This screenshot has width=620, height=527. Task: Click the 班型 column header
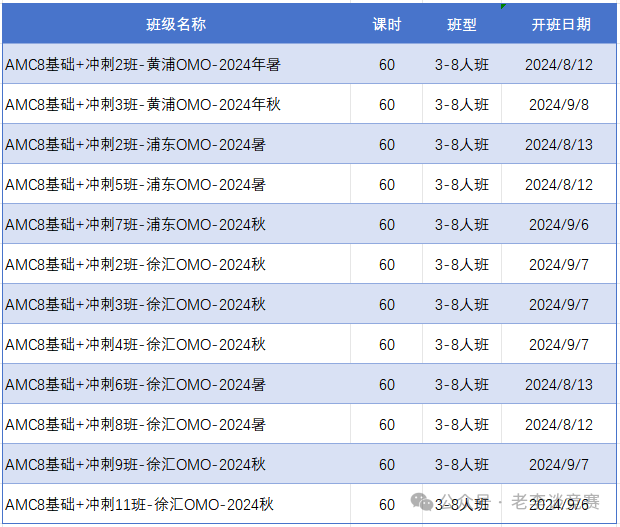(462, 25)
